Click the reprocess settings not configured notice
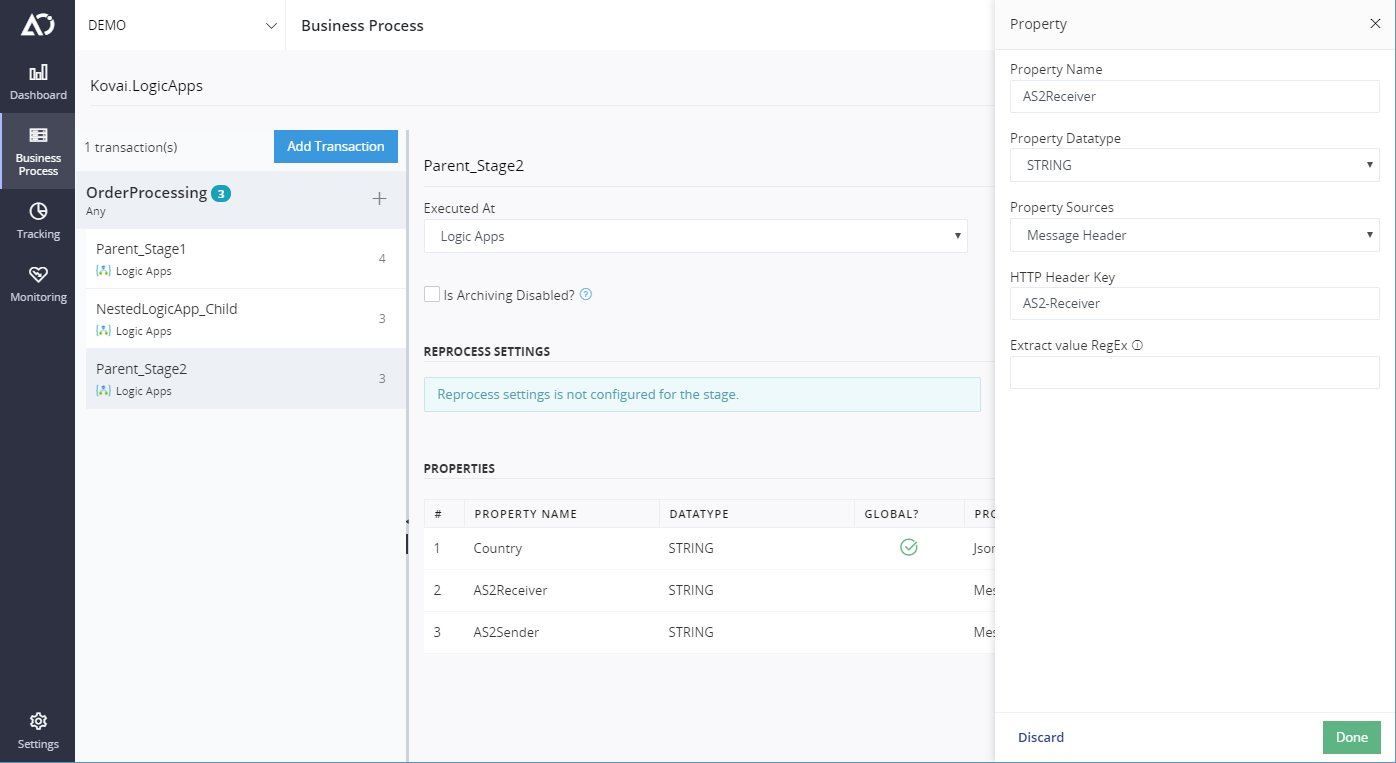This screenshot has height=763, width=1396. pyautogui.click(x=702, y=394)
